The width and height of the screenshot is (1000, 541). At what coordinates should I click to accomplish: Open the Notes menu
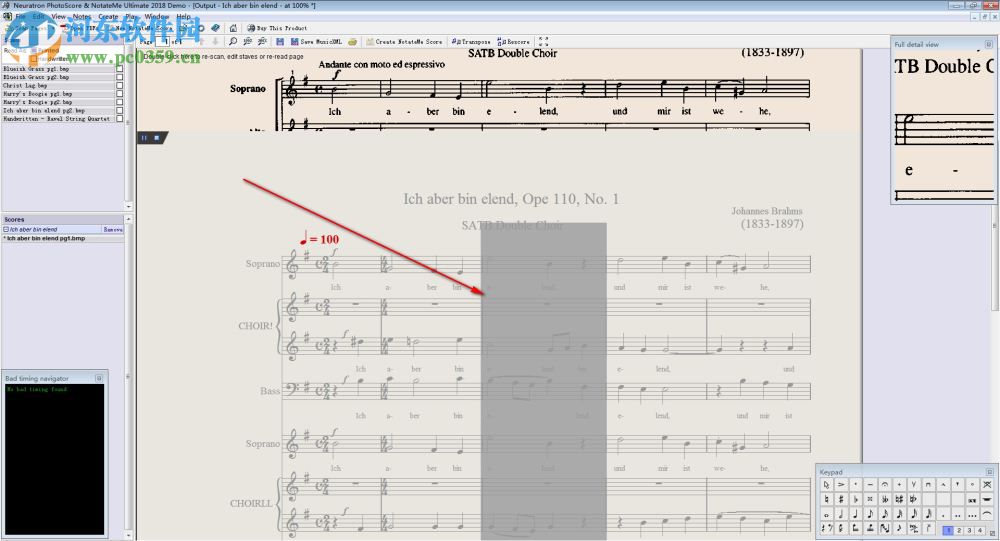[82, 17]
